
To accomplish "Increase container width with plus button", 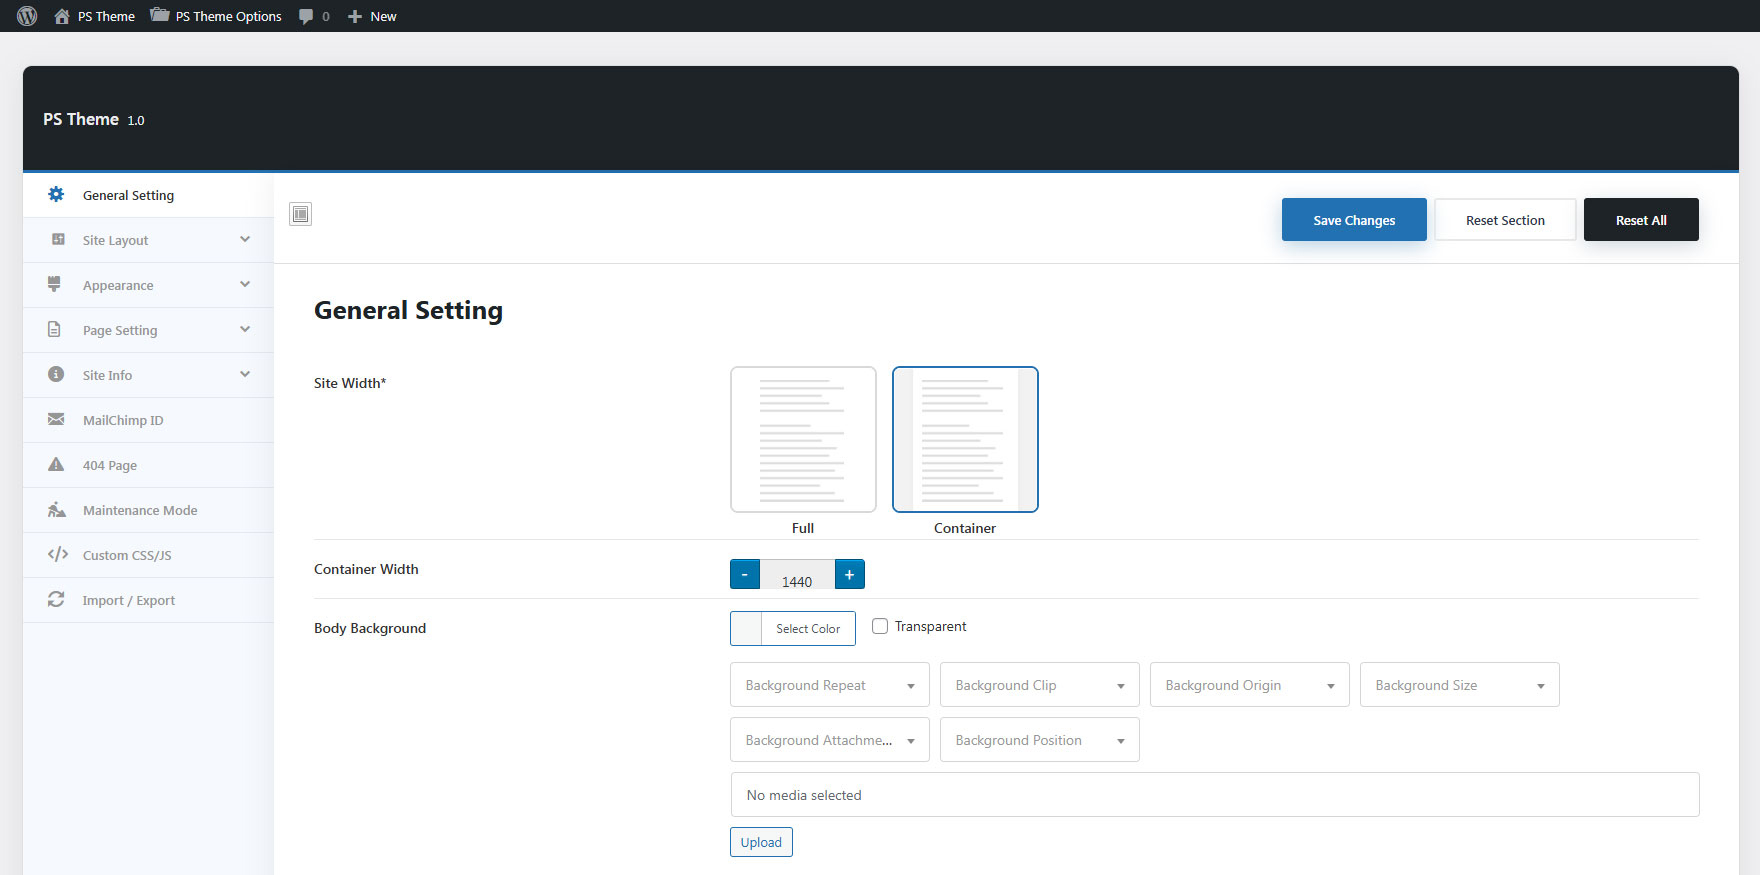I will (x=849, y=575).
